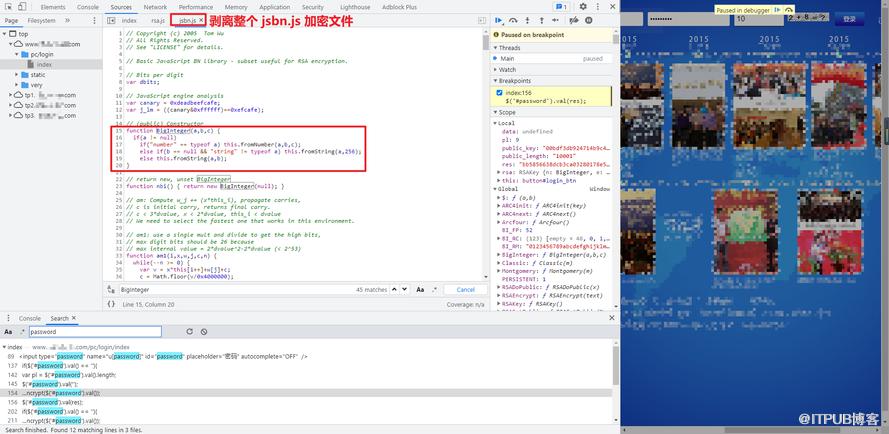Jump to previous BigInteger match
The height and width of the screenshot is (434, 889).
tap(394, 289)
